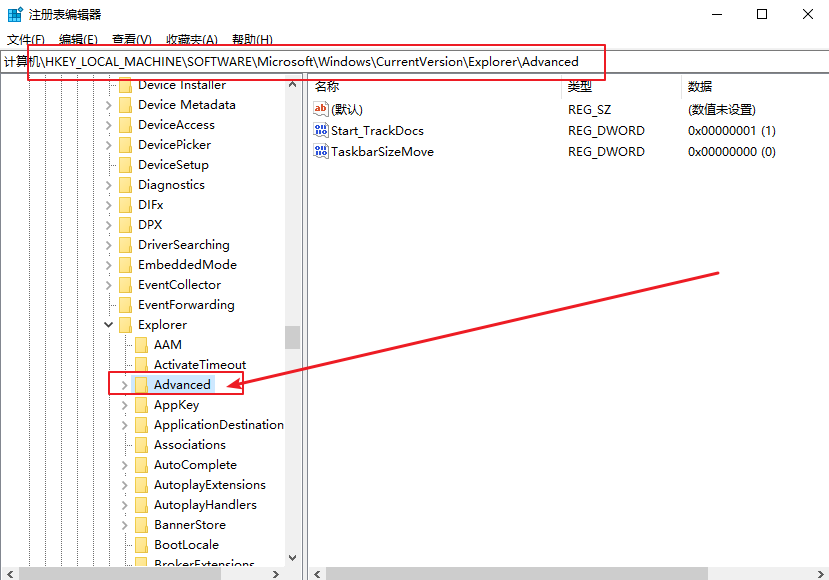Click the Start_TrackDocs DWORD value icon
Image resolution: width=829 pixels, height=580 pixels.
pos(321,131)
